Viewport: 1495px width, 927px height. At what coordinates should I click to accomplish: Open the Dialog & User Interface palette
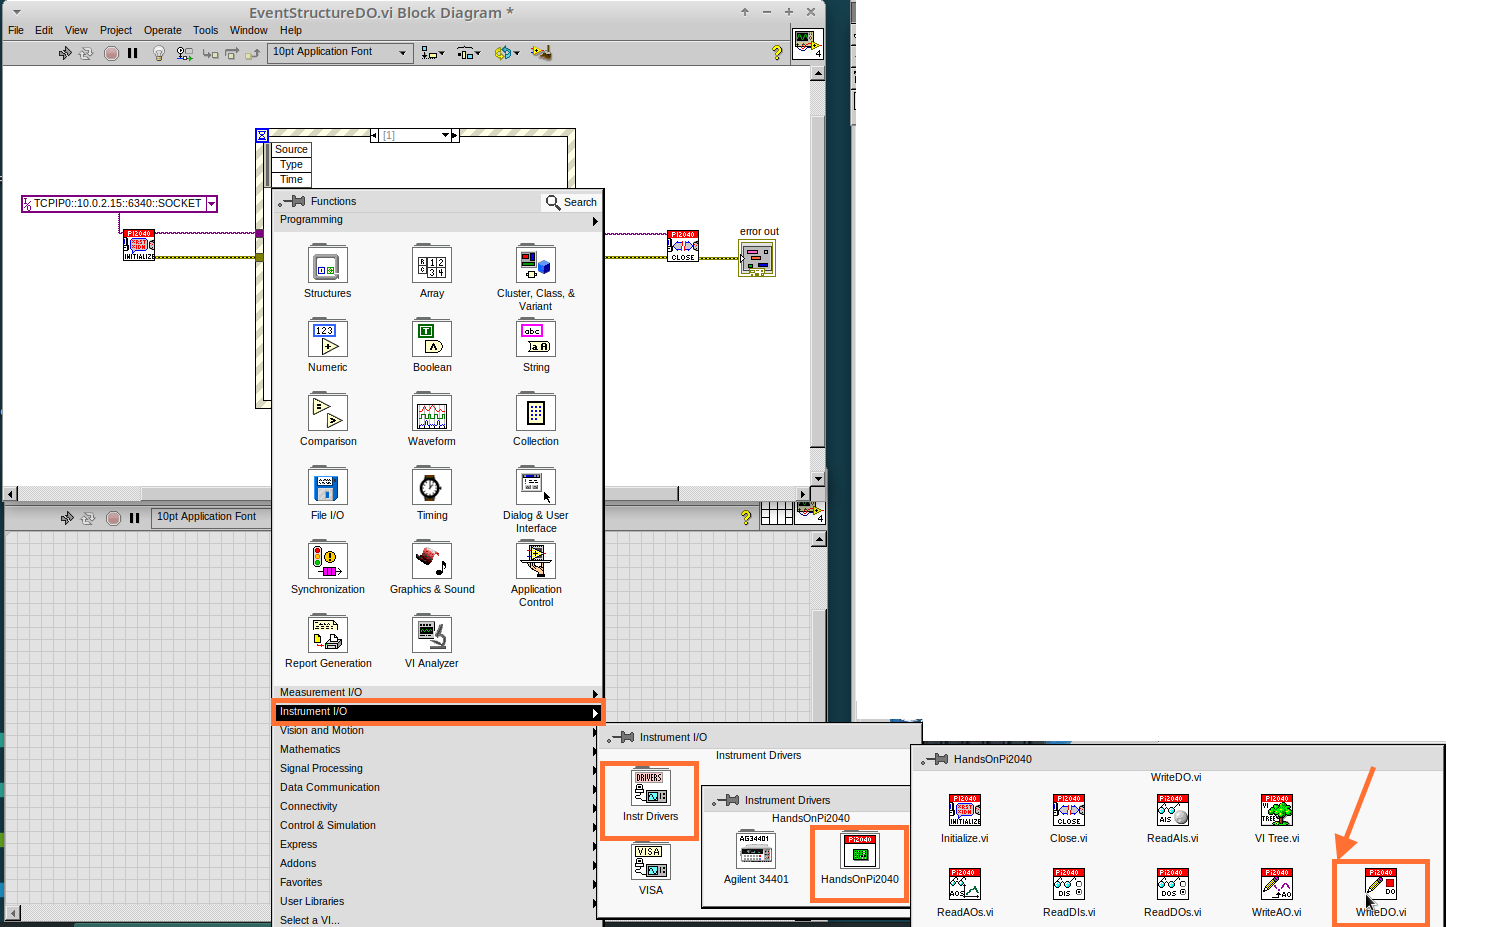(x=536, y=487)
